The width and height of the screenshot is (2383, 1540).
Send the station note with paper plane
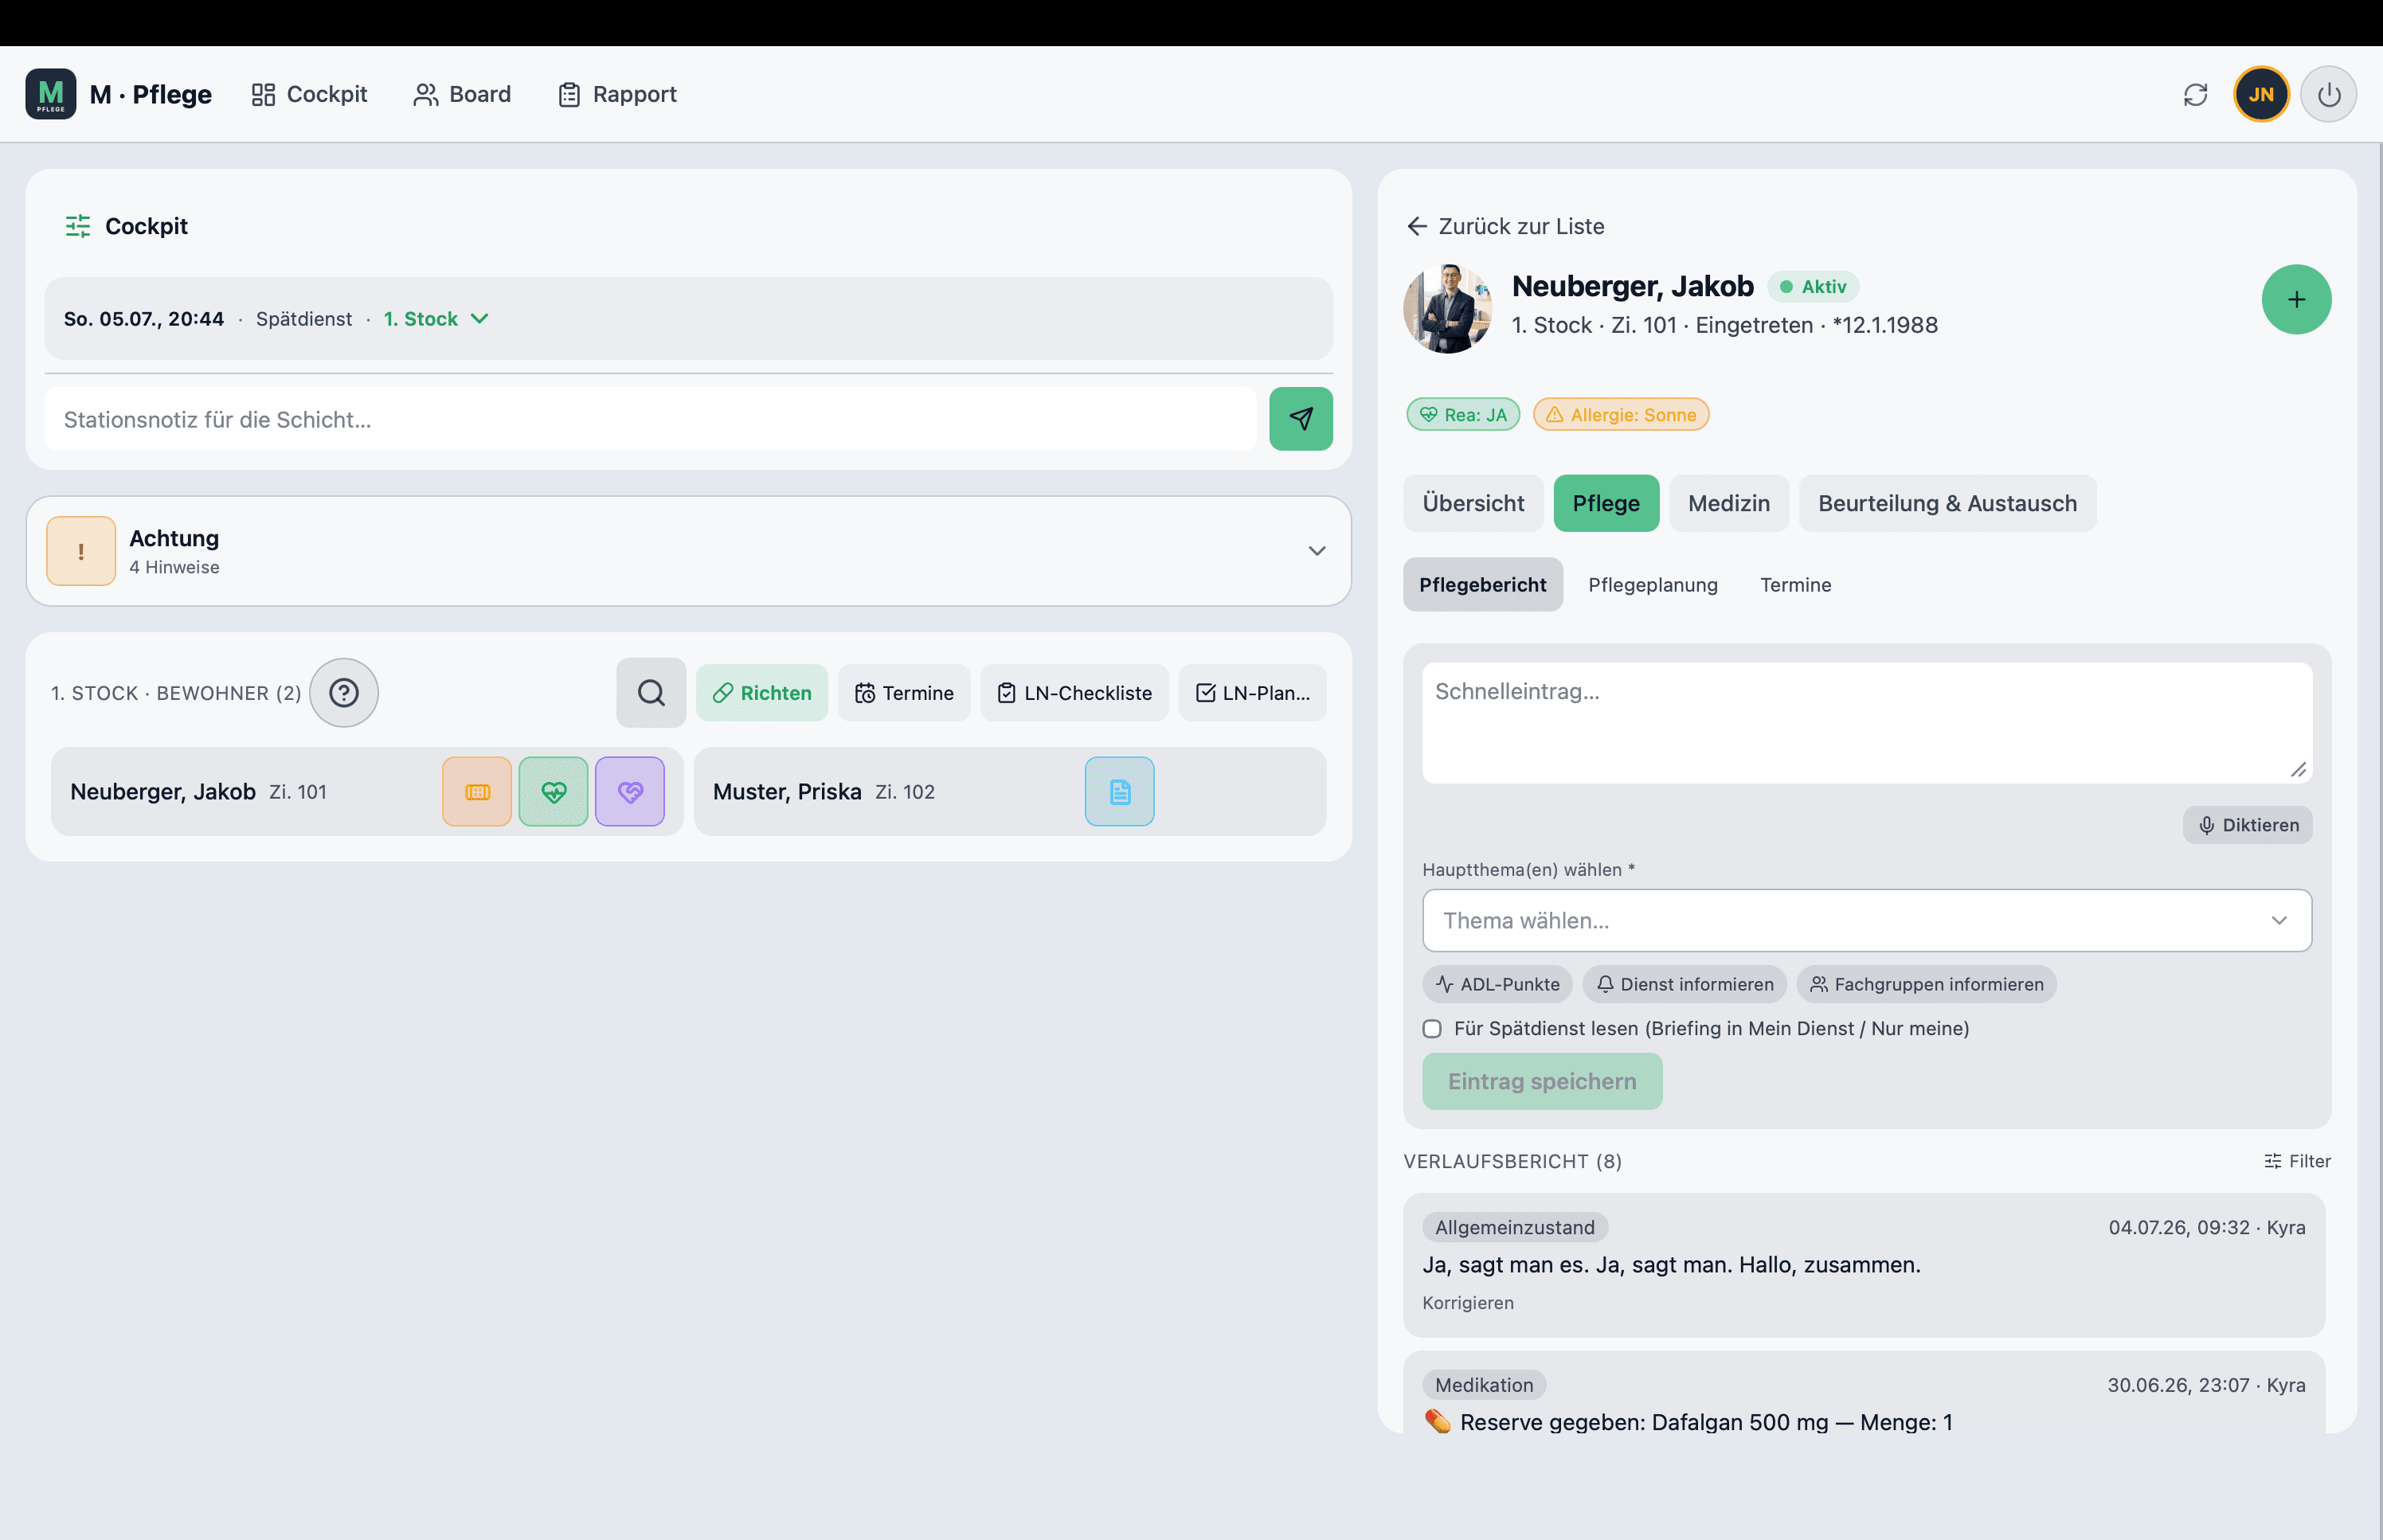coord(1301,419)
